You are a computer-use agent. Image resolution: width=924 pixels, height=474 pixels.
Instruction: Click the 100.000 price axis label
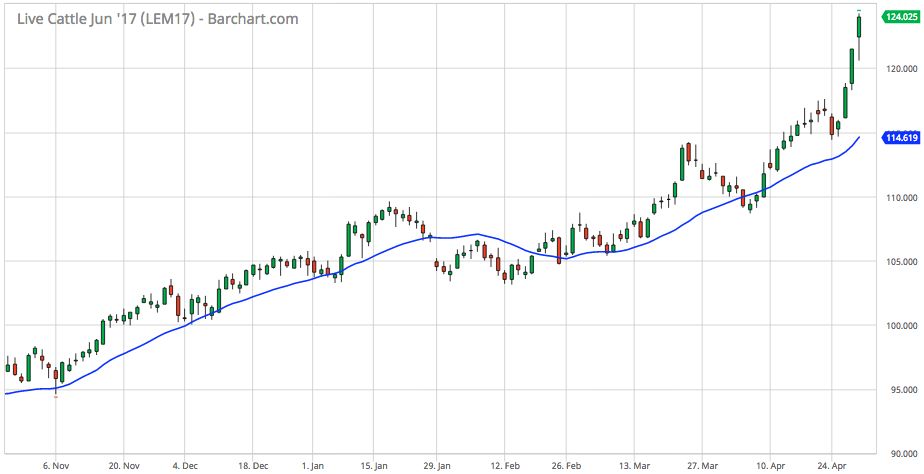[x=903, y=326]
